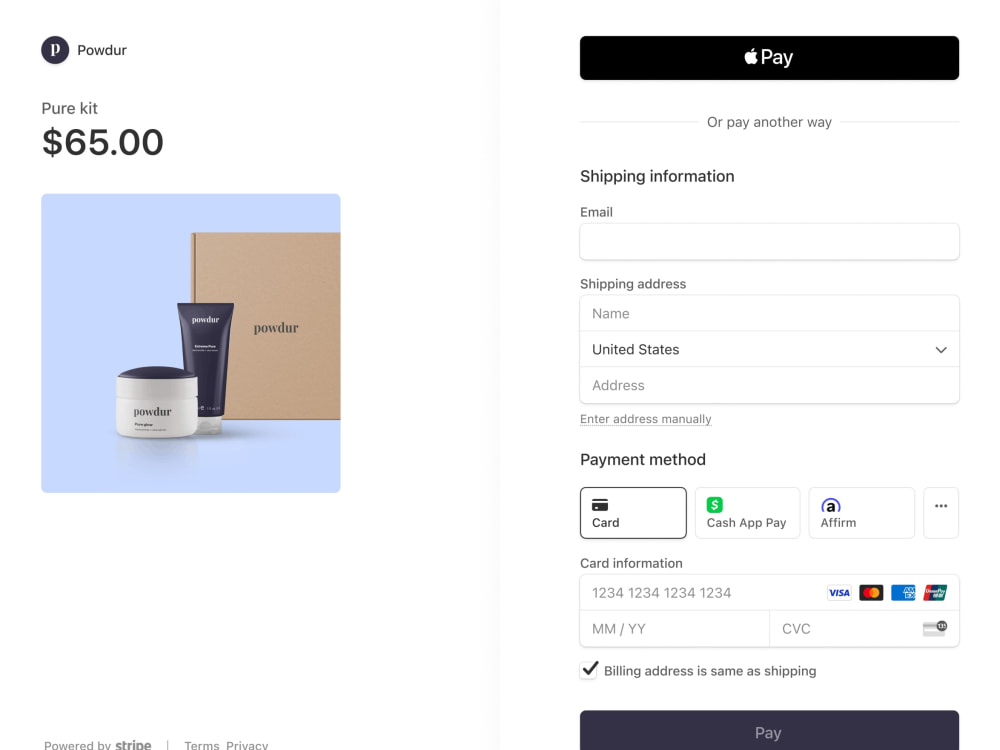Click the country dropdown chevron arrow

point(941,349)
